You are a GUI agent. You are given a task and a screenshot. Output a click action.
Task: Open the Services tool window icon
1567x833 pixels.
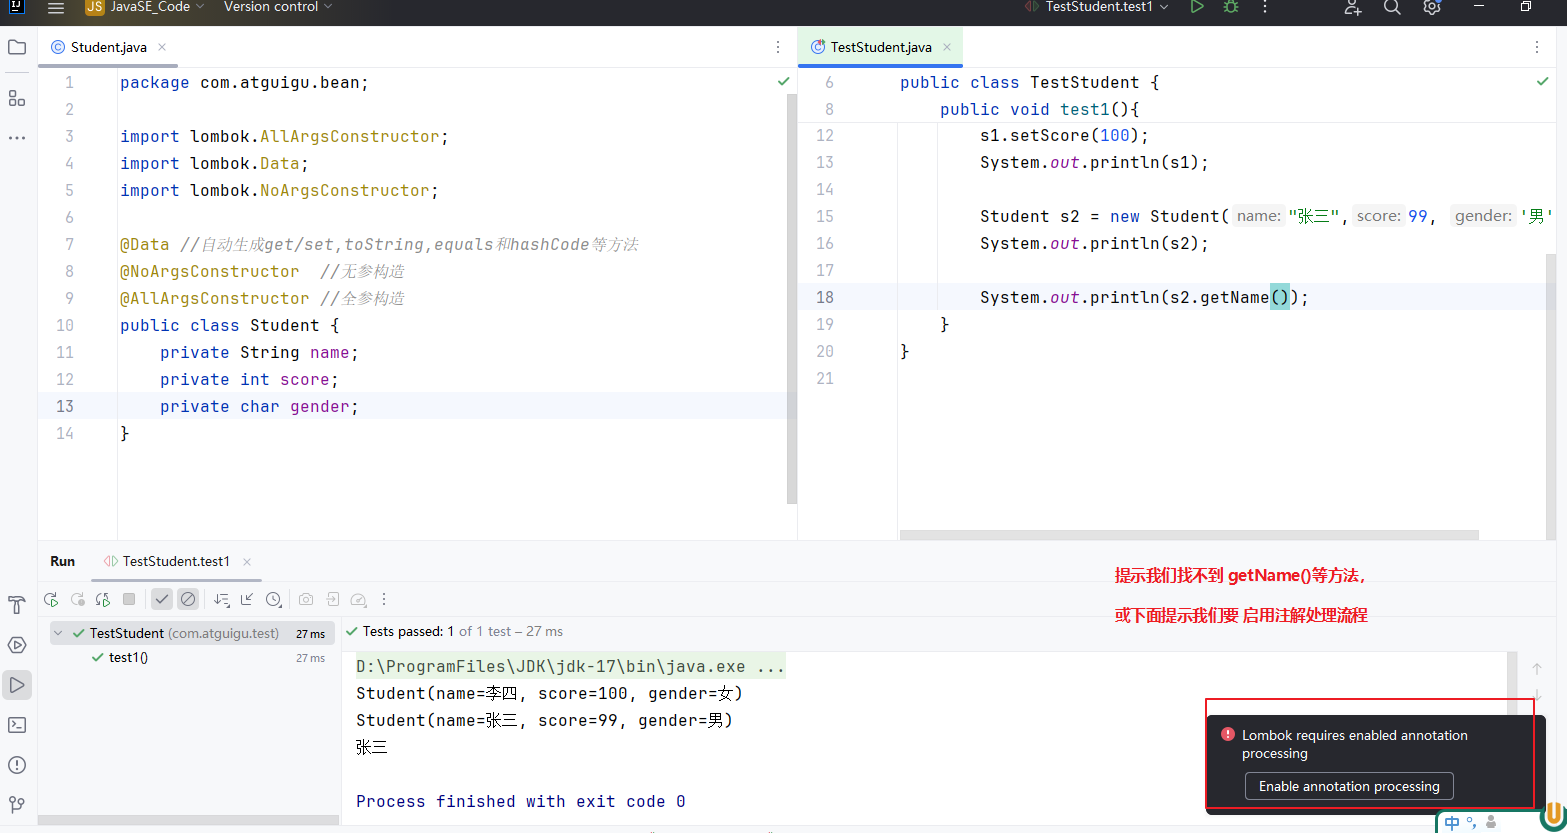click(17, 645)
